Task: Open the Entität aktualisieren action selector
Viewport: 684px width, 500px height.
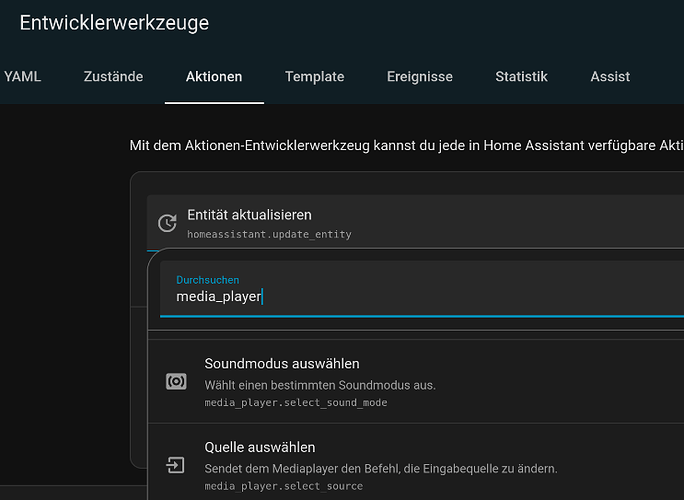Action: click(x=415, y=223)
